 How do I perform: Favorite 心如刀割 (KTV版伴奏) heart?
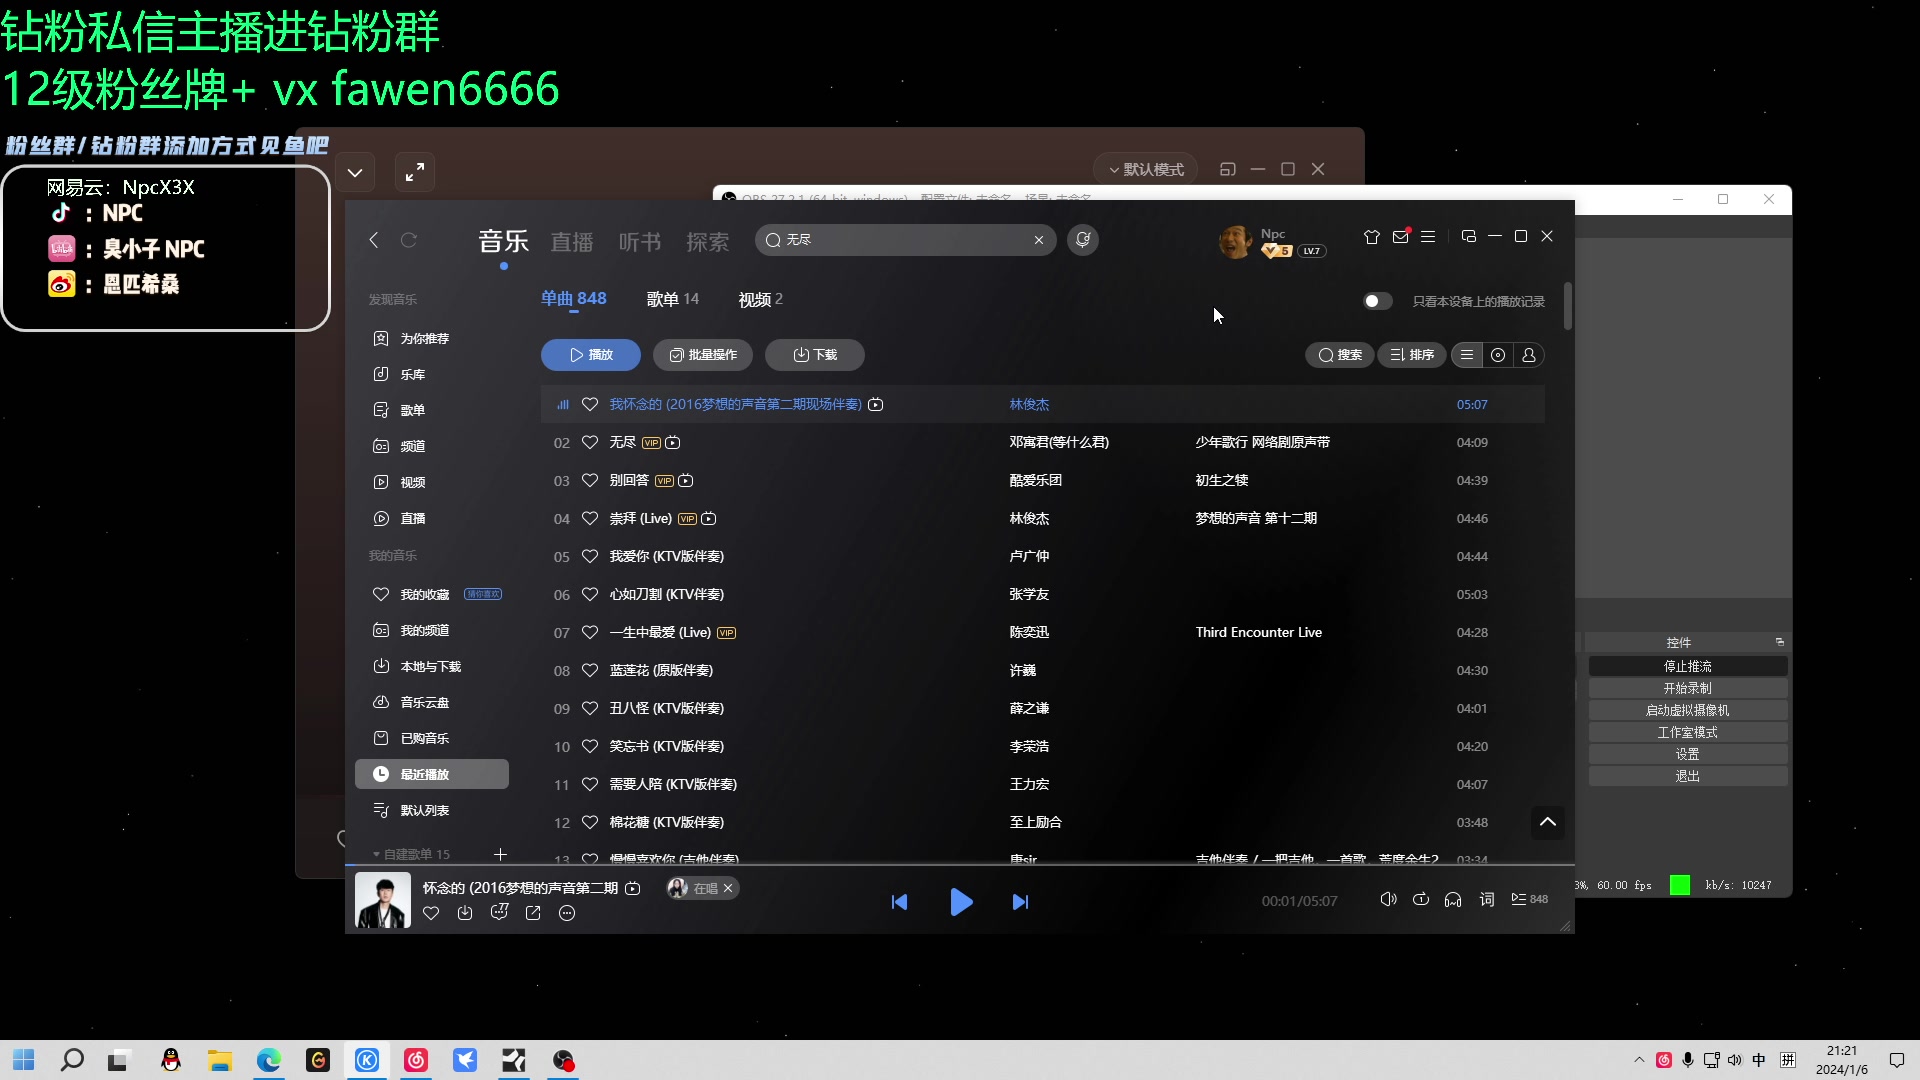click(590, 594)
